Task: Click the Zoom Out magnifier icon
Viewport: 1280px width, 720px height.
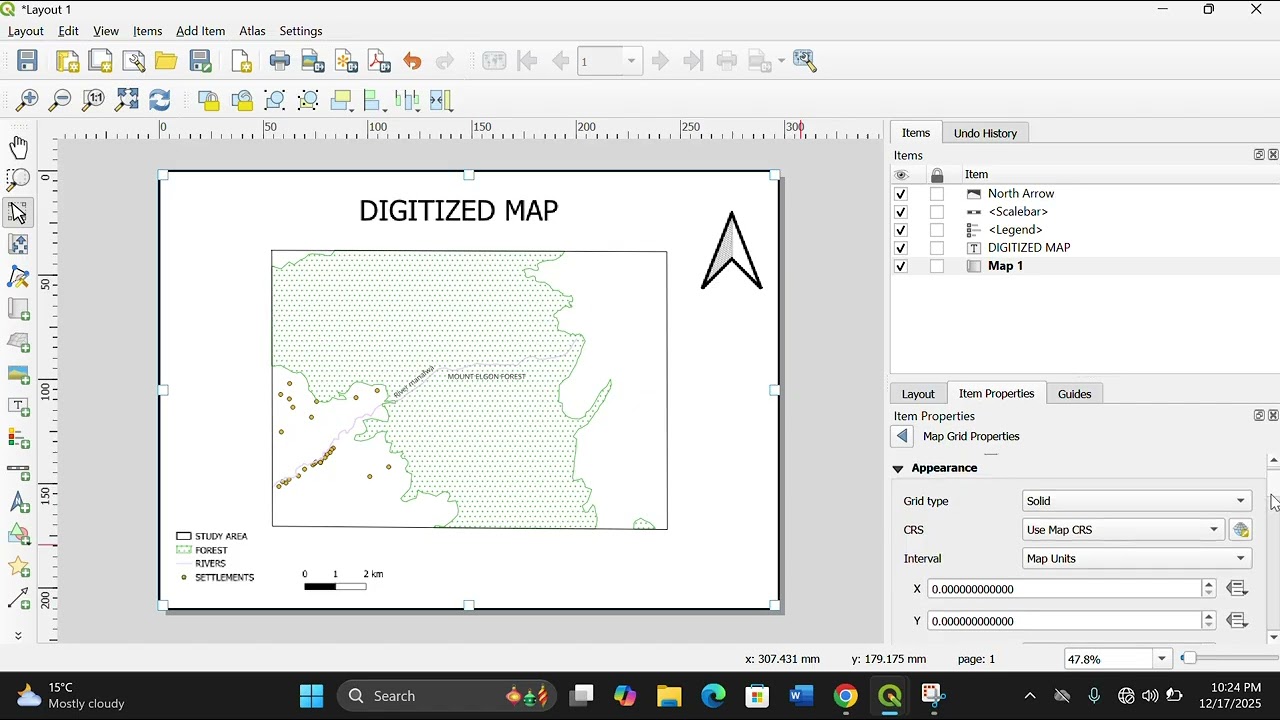Action: tap(60, 100)
